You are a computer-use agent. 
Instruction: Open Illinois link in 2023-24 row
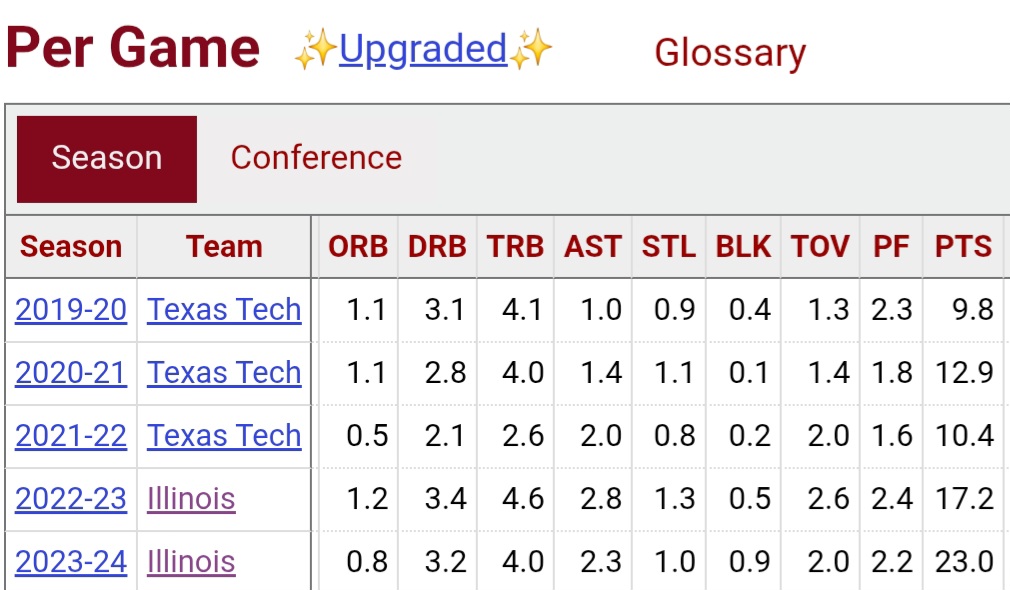pyautogui.click(x=191, y=562)
